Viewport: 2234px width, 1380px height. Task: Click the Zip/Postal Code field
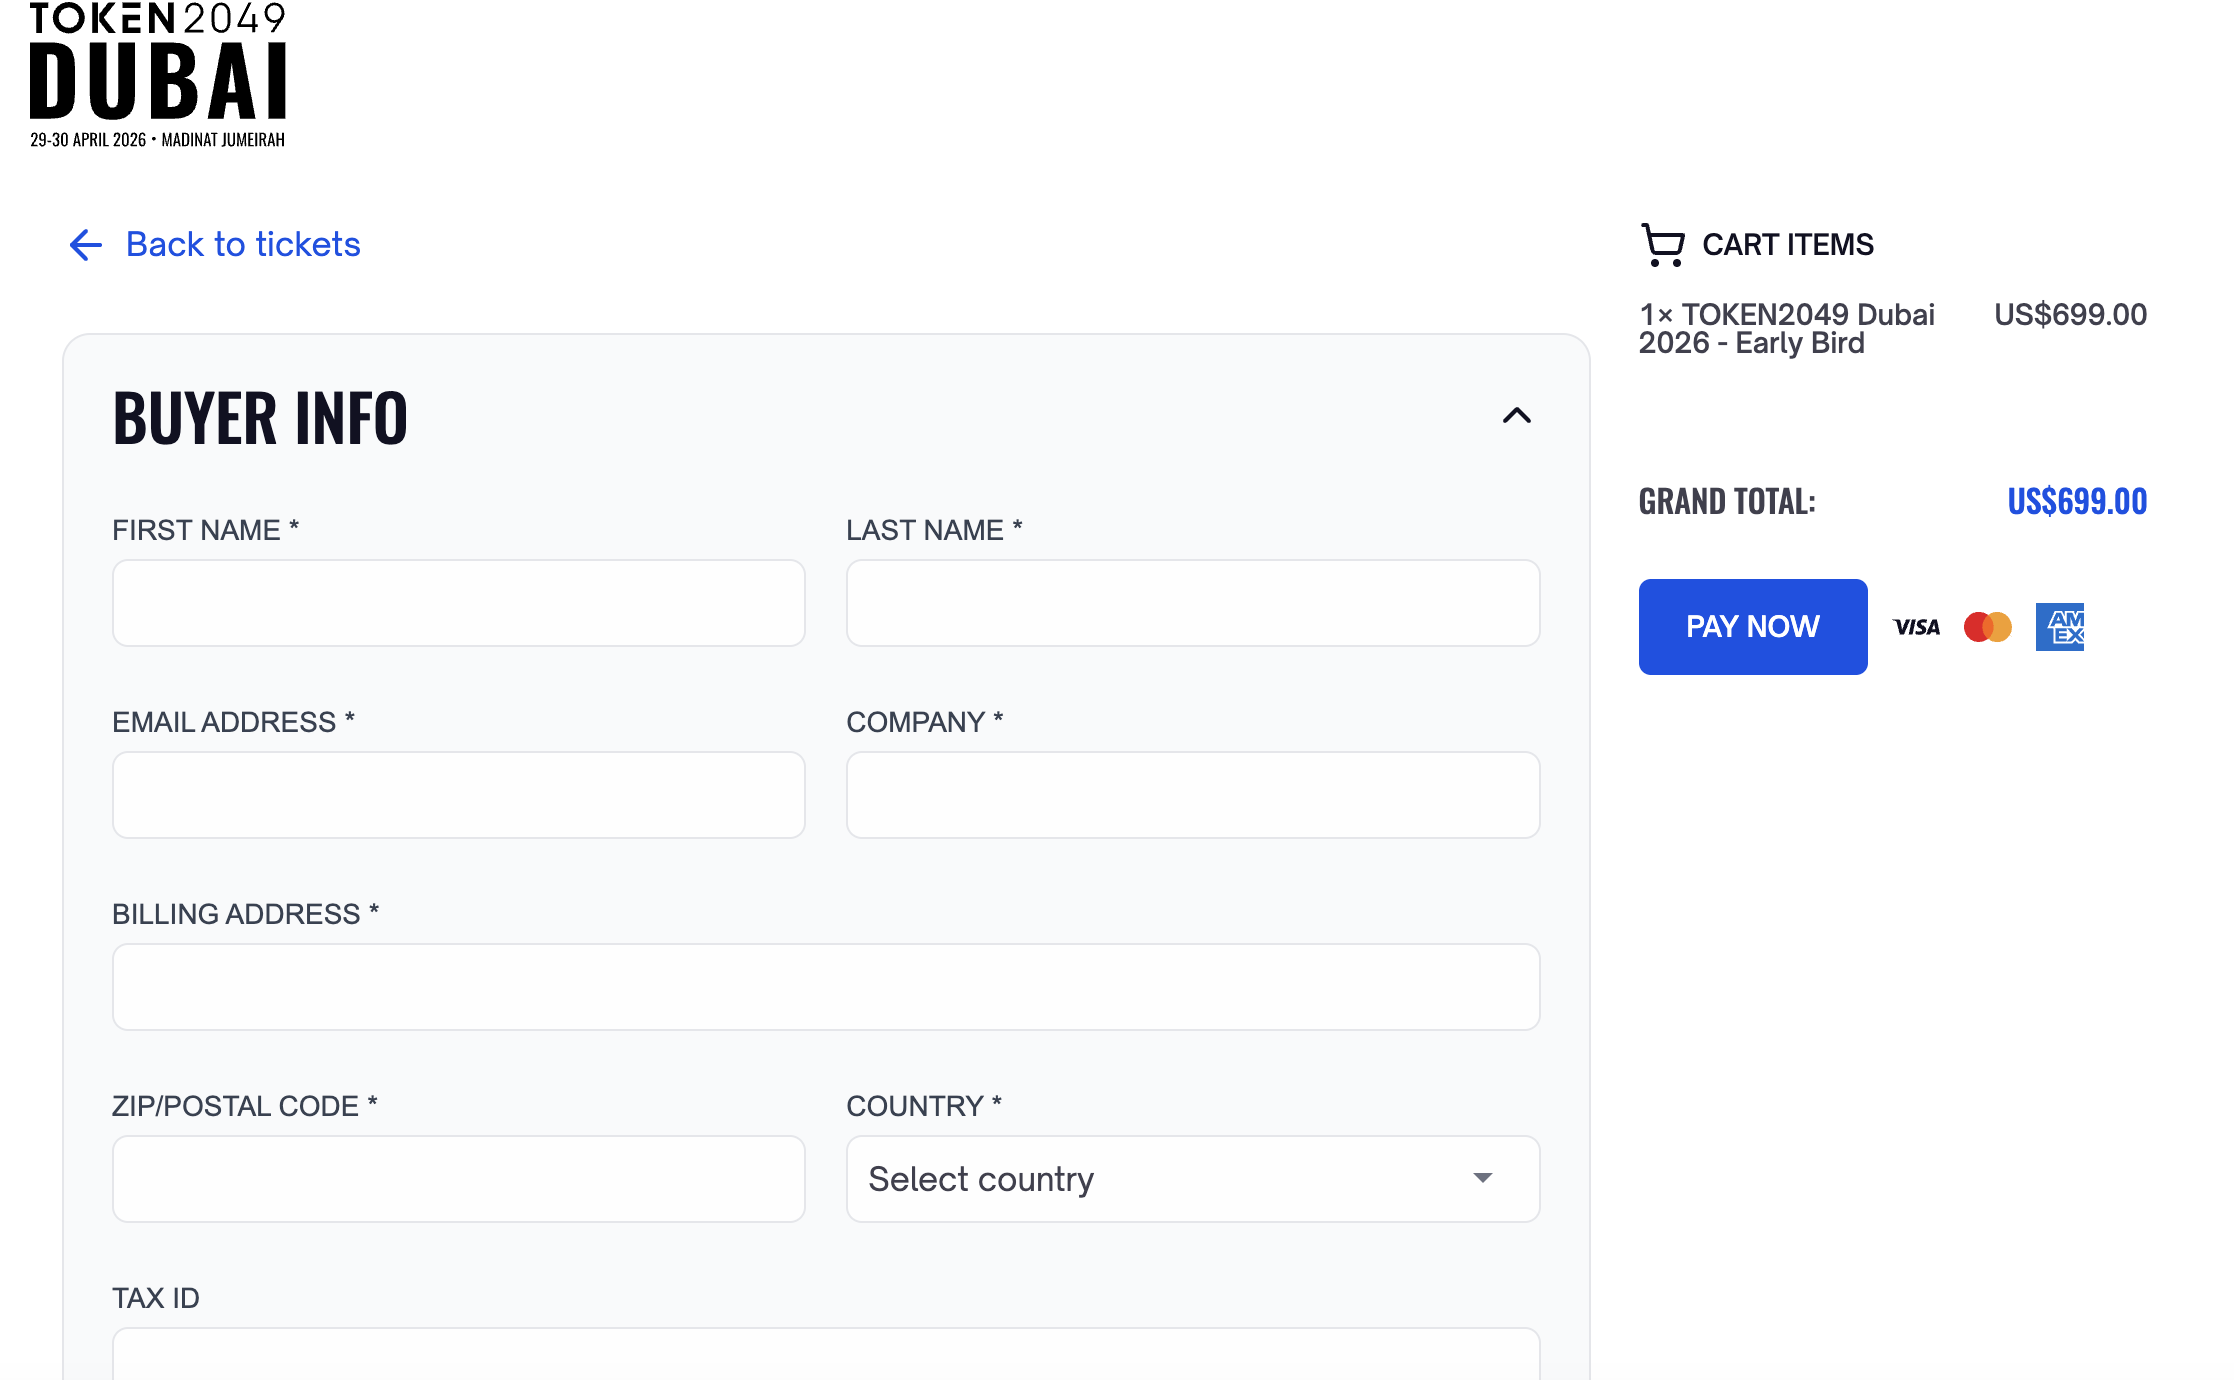(458, 1179)
